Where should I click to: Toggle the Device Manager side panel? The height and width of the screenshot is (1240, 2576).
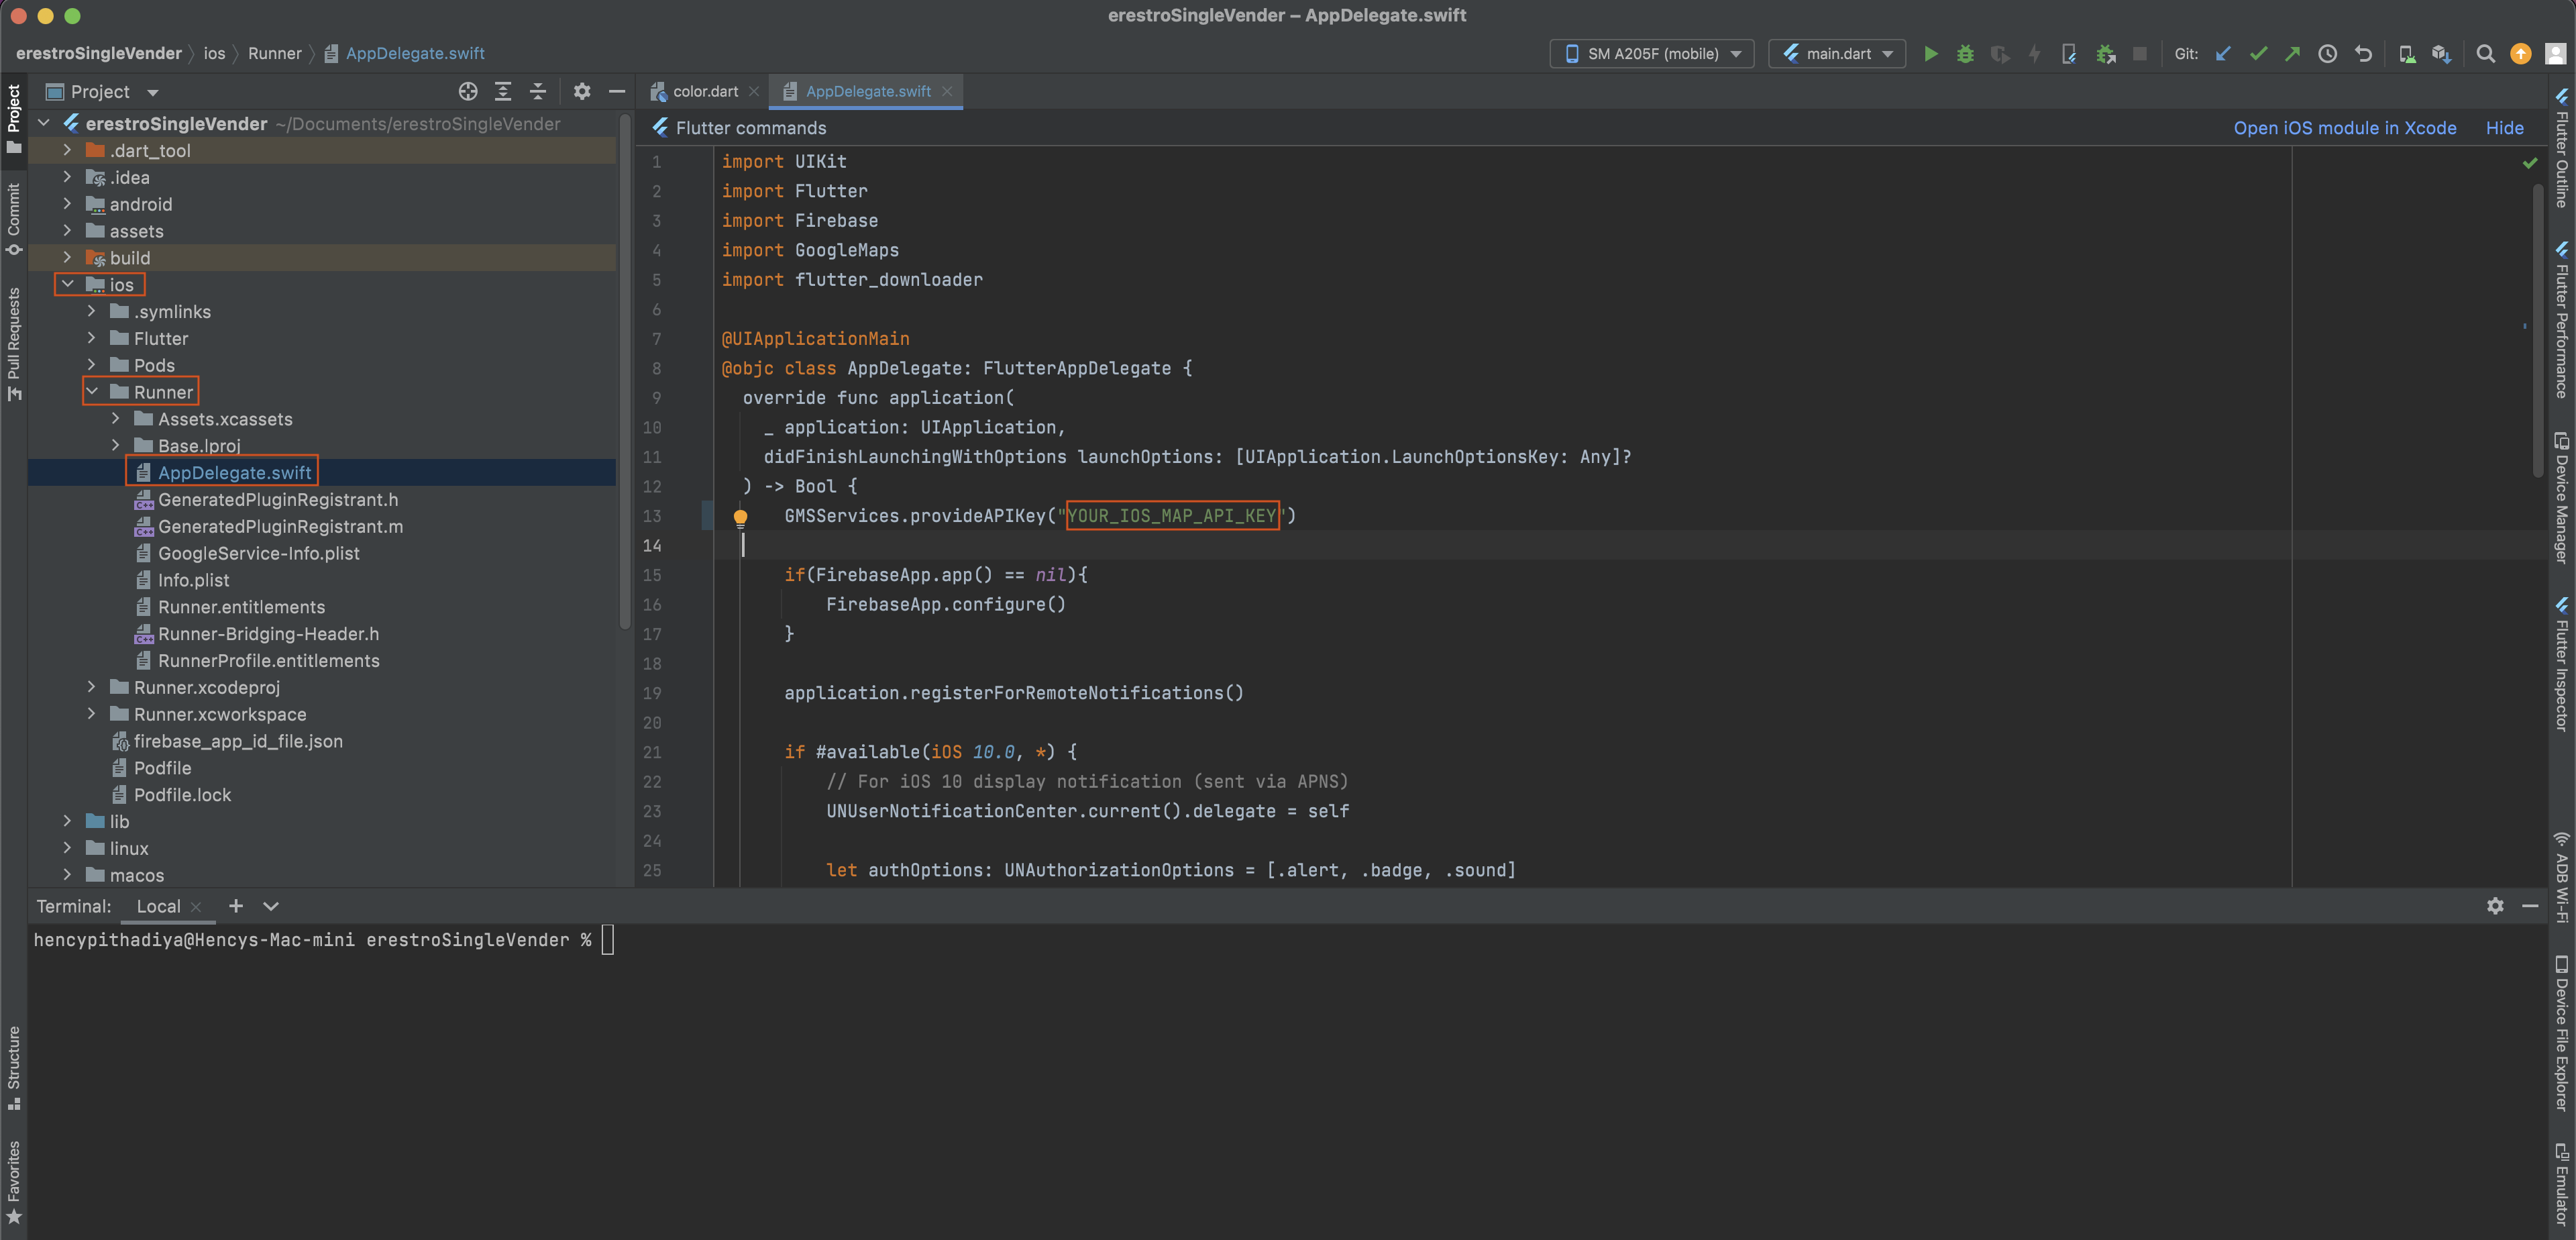(x=2562, y=498)
